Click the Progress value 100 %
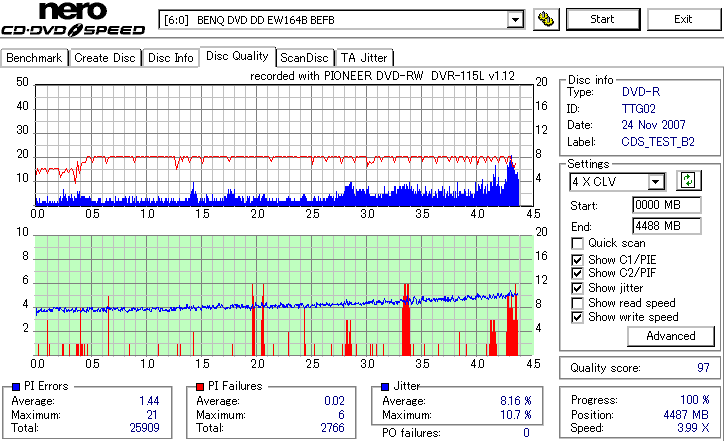Screen dimensions: 724x441 [x=694, y=400]
